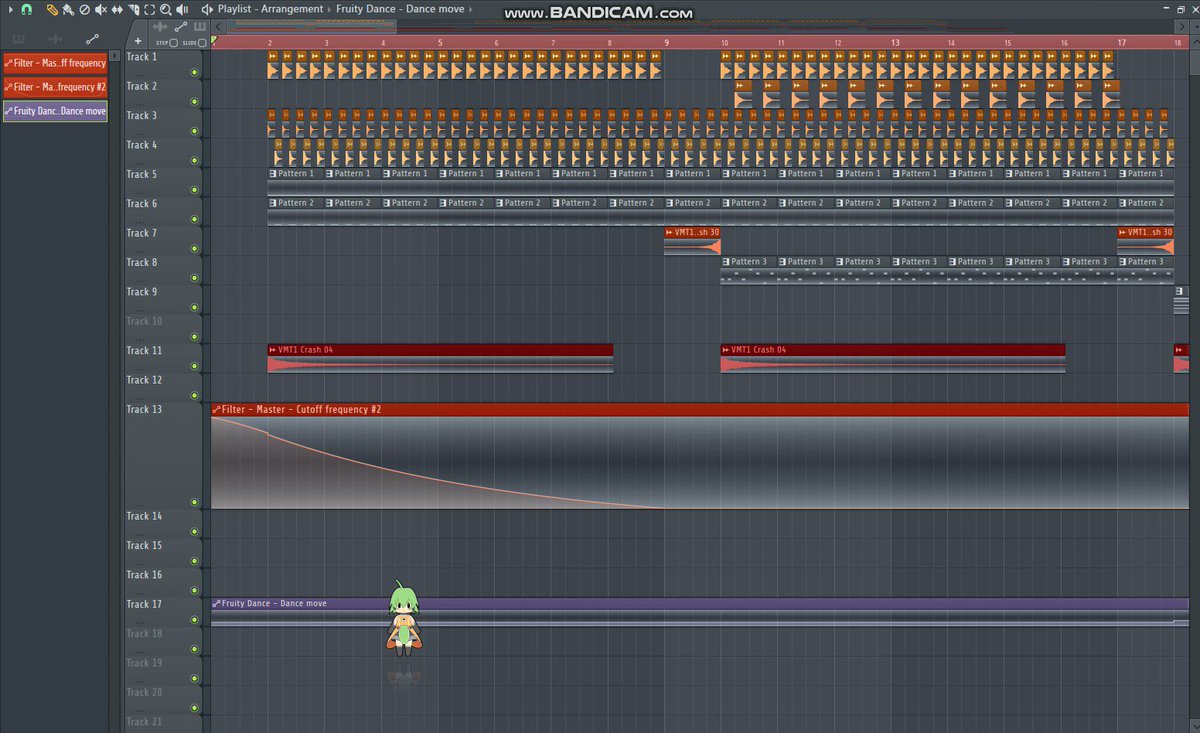
Task: Click the plus button above track headers
Action: 138,41
